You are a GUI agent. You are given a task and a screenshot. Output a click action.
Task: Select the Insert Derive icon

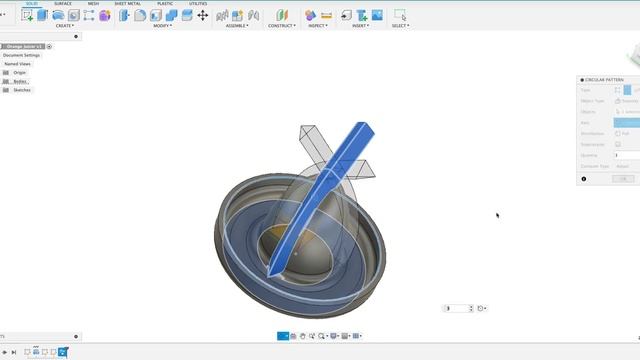pyautogui.click(x=346, y=16)
